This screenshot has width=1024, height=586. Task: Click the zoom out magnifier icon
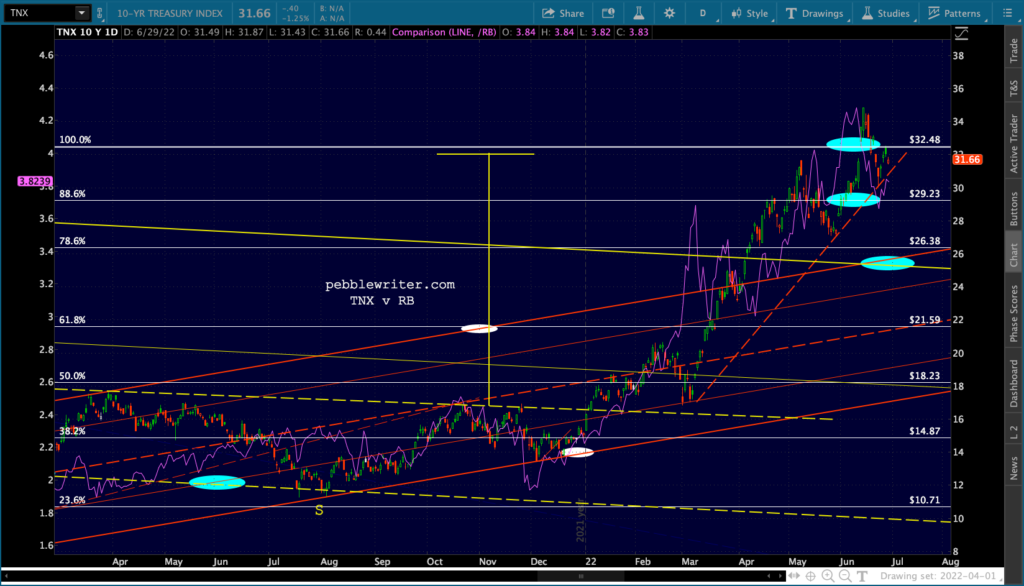[845, 576]
